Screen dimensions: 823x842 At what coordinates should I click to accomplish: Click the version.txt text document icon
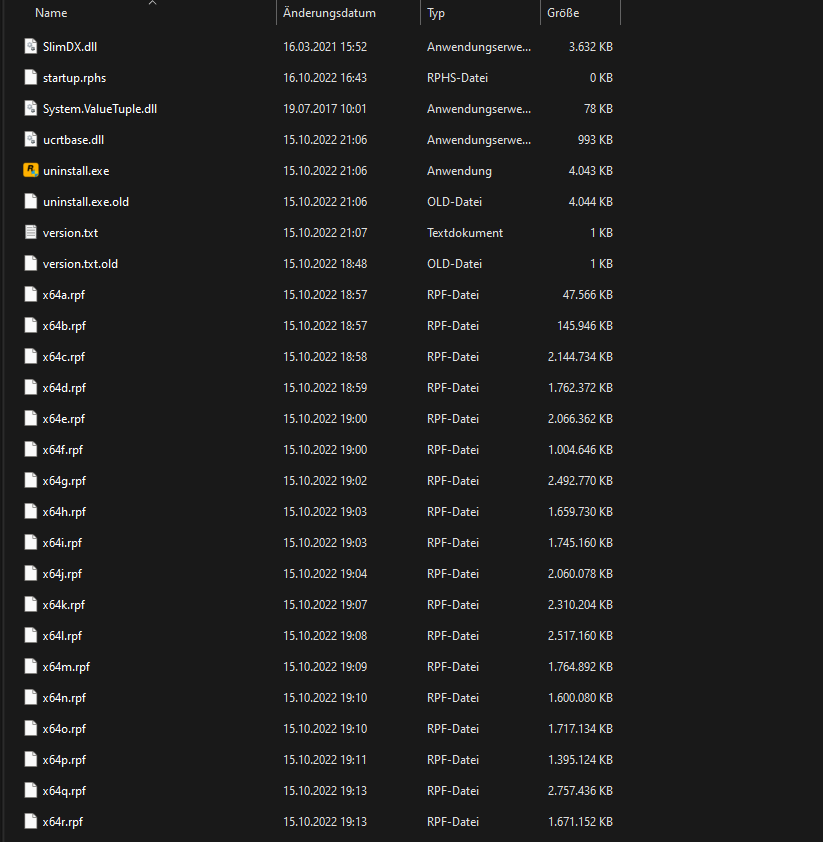tap(30, 233)
